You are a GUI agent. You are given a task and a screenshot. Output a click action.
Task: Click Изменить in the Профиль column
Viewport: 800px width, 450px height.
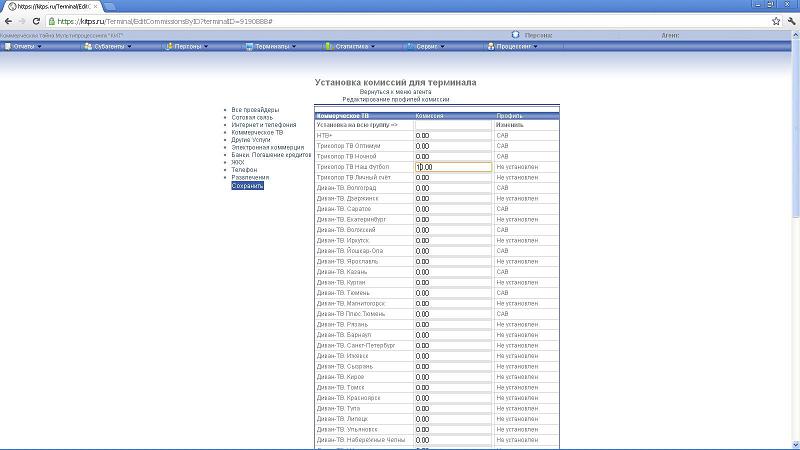(510, 125)
